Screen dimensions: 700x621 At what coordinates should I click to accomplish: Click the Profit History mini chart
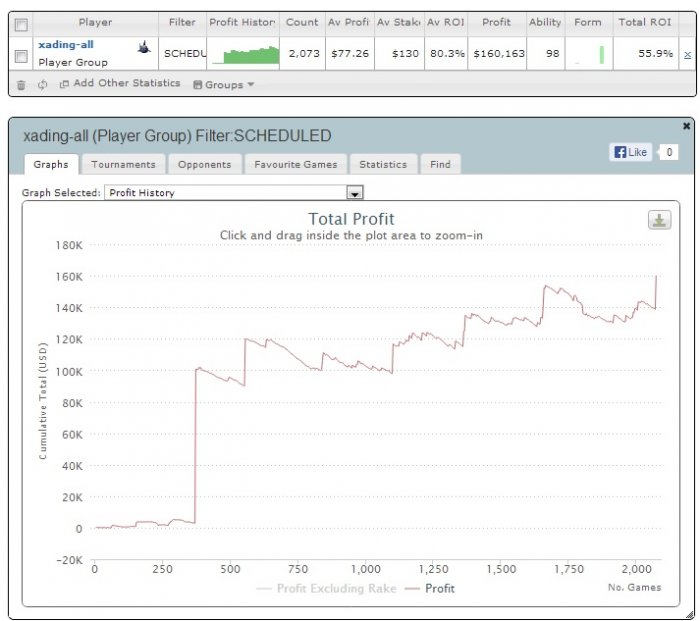(243, 54)
